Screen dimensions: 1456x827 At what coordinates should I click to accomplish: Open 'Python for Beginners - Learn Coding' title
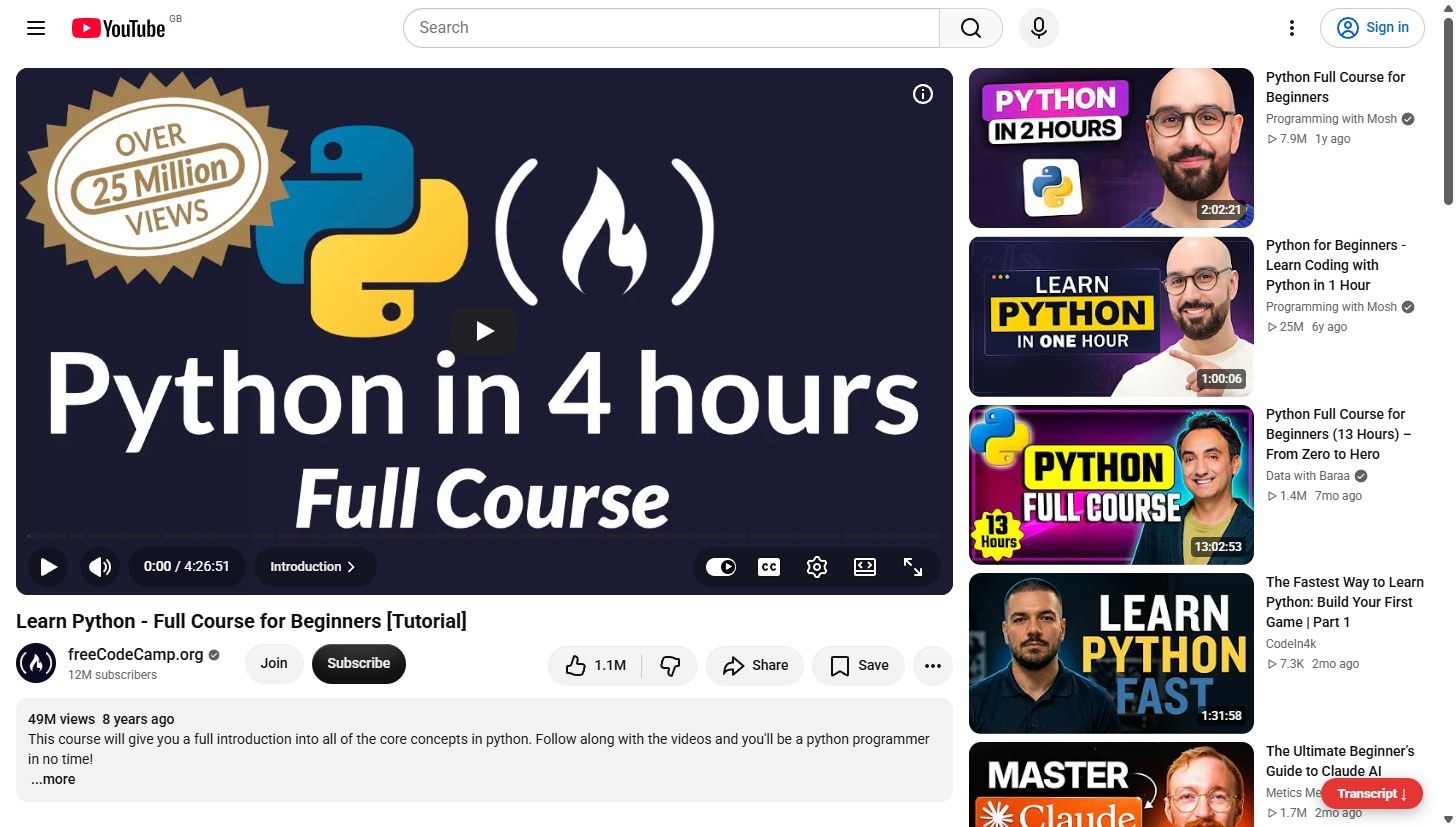coord(1336,265)
